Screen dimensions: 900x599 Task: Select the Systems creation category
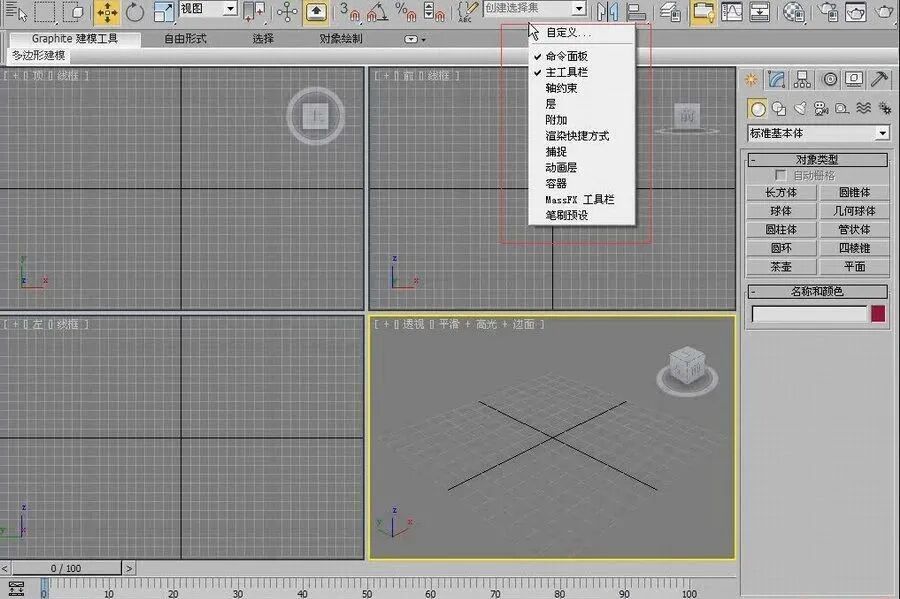[x=885, y=108]
